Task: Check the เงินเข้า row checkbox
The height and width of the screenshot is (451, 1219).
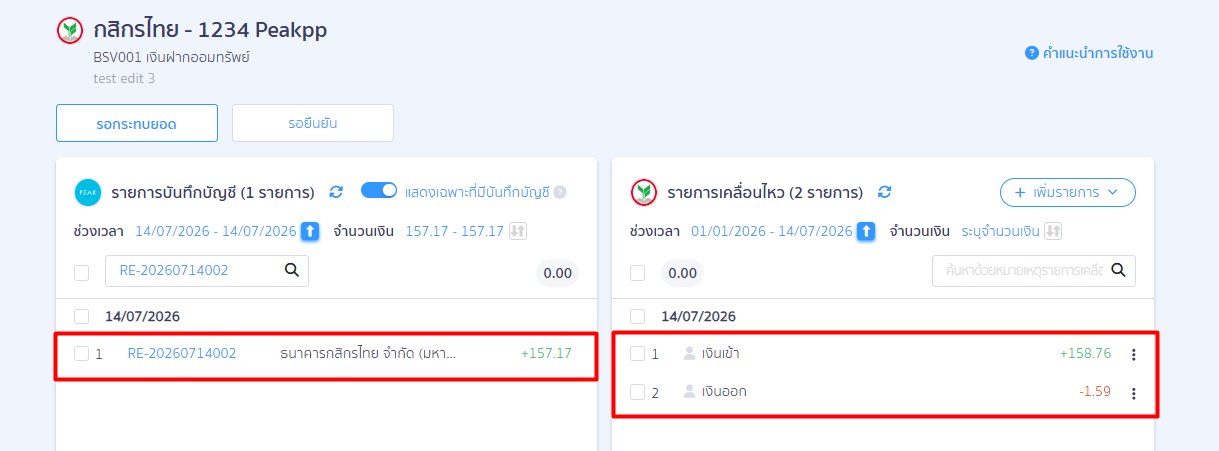Action: click(638, 353)
